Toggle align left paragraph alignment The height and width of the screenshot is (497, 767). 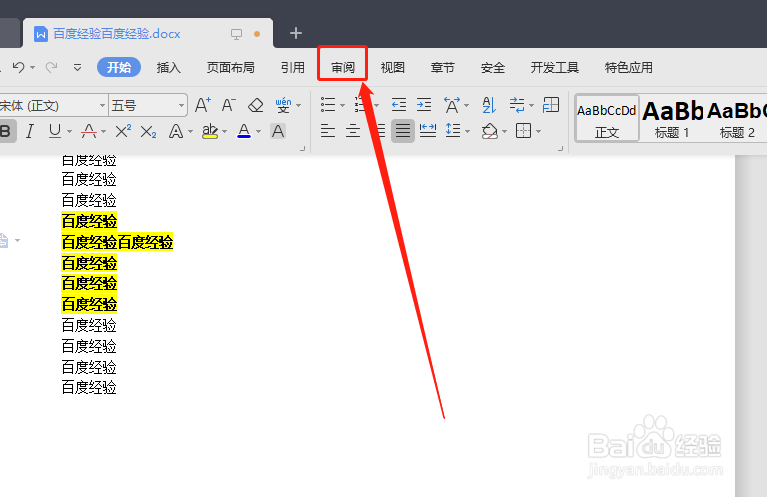328,131
